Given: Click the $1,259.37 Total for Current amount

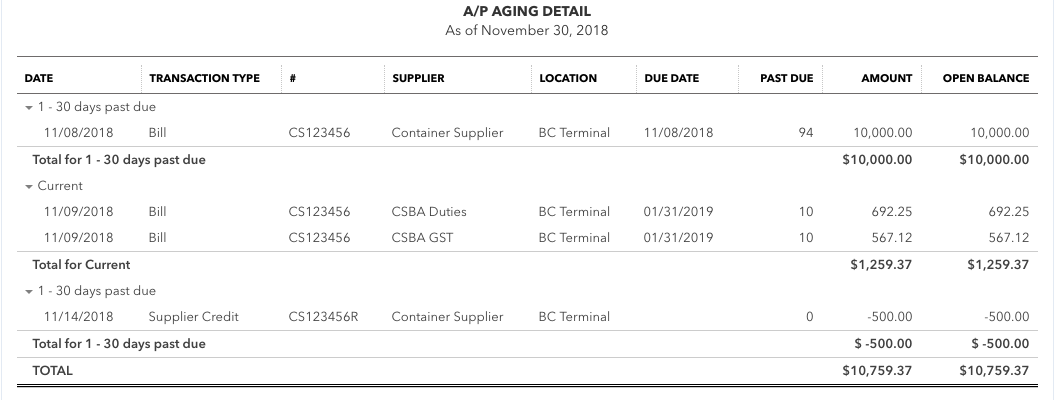Looking at the screenshot, I should click(881, 264).
